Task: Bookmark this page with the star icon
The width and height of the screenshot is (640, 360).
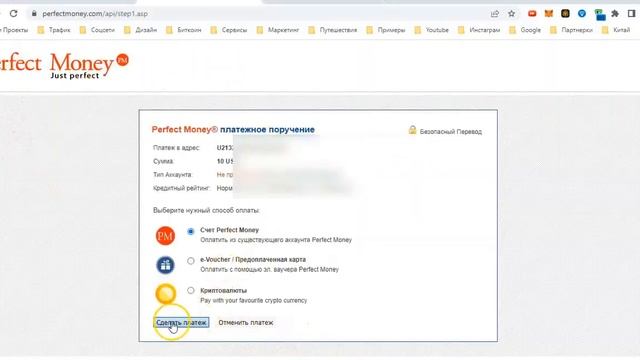Action: click(x=511, y=14)
